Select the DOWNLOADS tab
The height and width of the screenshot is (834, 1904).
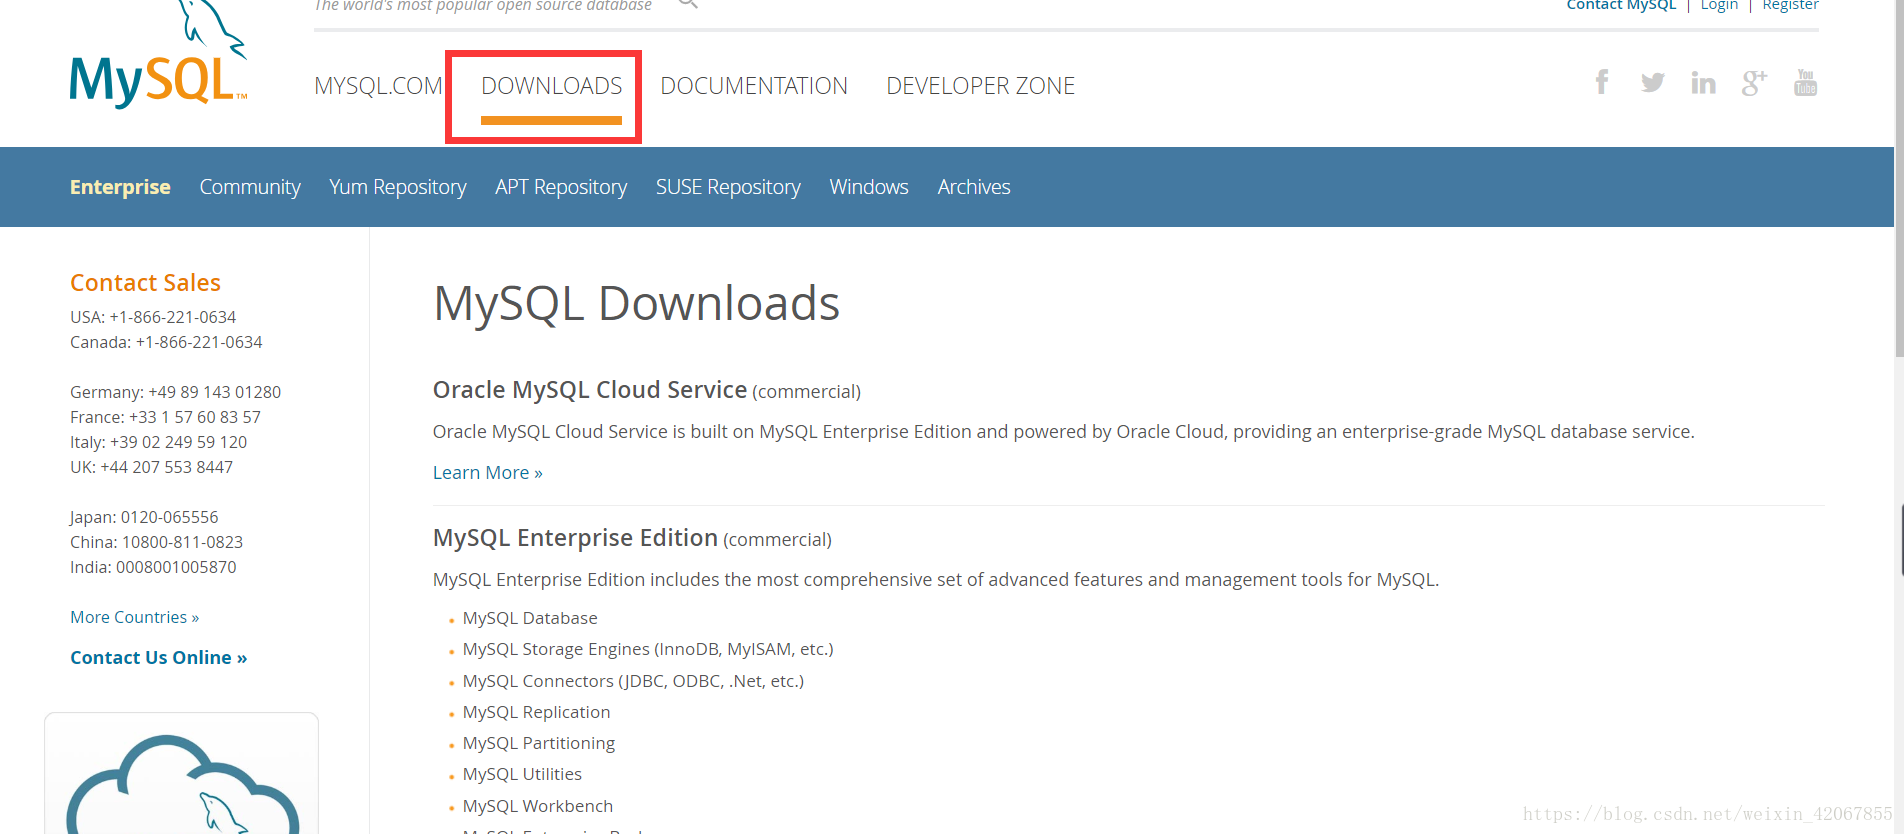[x=552, y=86]
